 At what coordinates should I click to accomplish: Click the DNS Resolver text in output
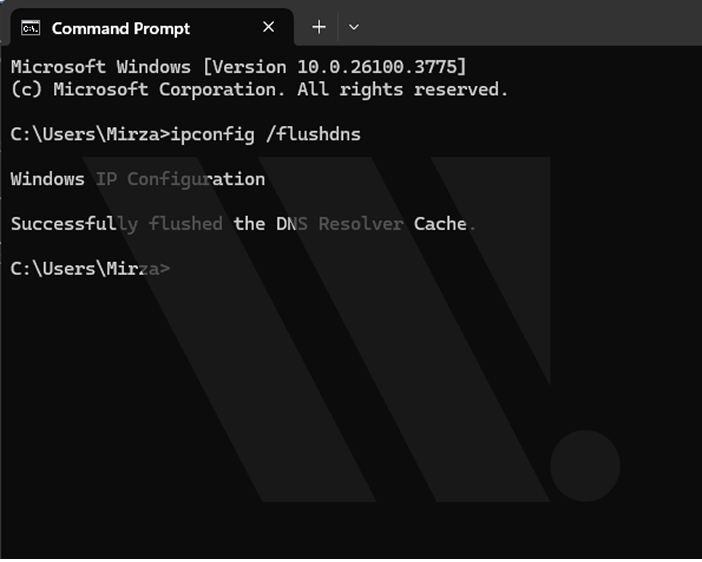340,224
